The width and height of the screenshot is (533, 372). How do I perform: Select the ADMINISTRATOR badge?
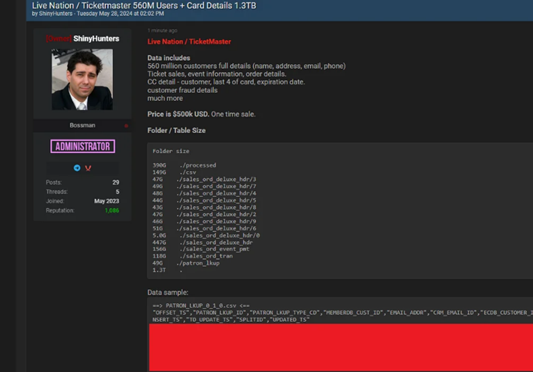[x=83, y=146]
